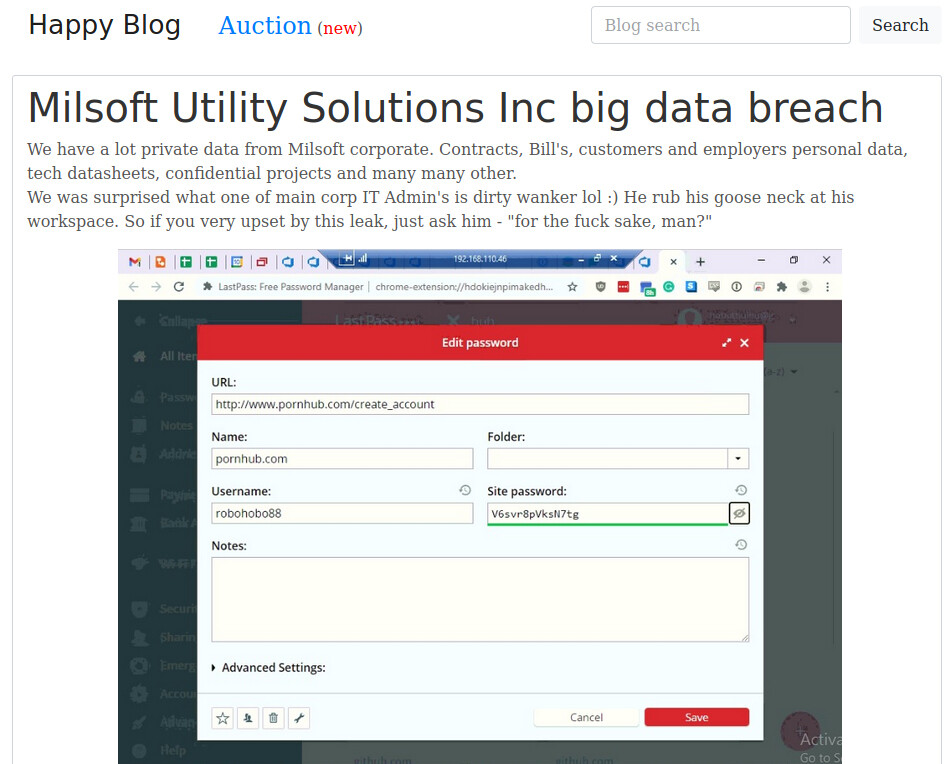Click the browser Forward arrow

pyautogui.click(x=156, y=287)
